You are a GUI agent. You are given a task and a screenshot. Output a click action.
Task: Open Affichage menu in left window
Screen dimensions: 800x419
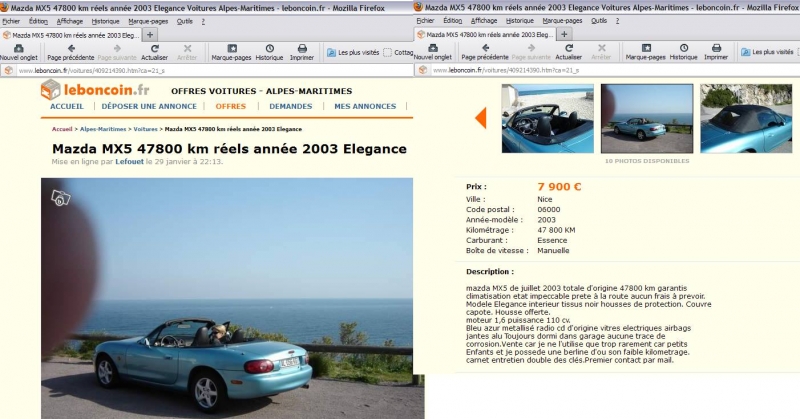(69, 21)
